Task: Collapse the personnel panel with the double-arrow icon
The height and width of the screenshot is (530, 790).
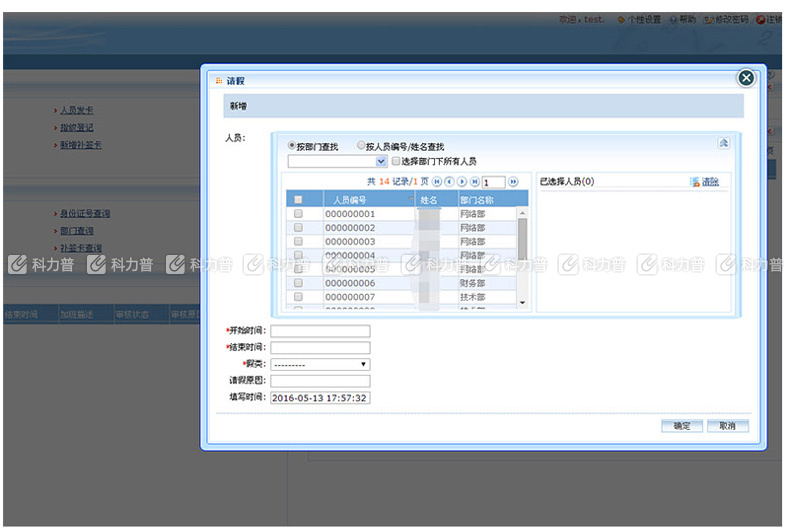Action: click(723, 143)
